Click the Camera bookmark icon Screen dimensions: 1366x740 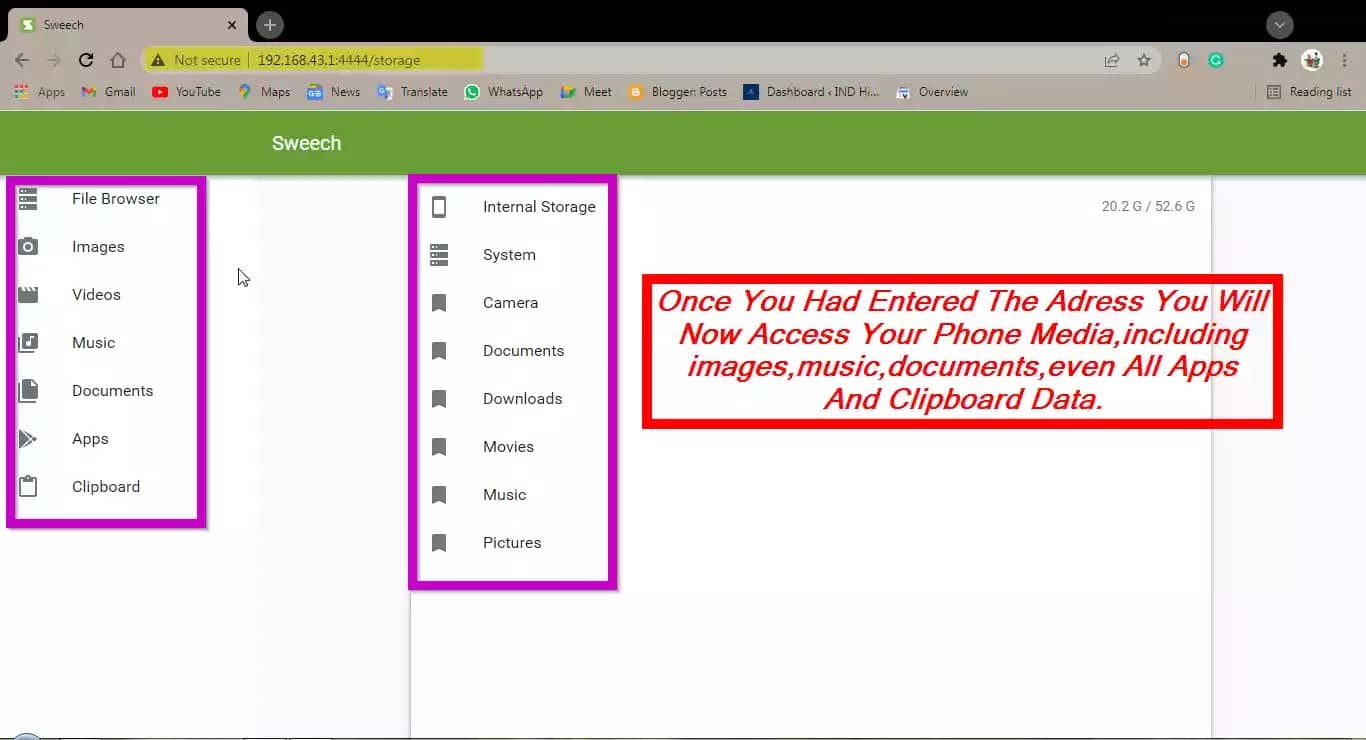[x=439, y=303]
